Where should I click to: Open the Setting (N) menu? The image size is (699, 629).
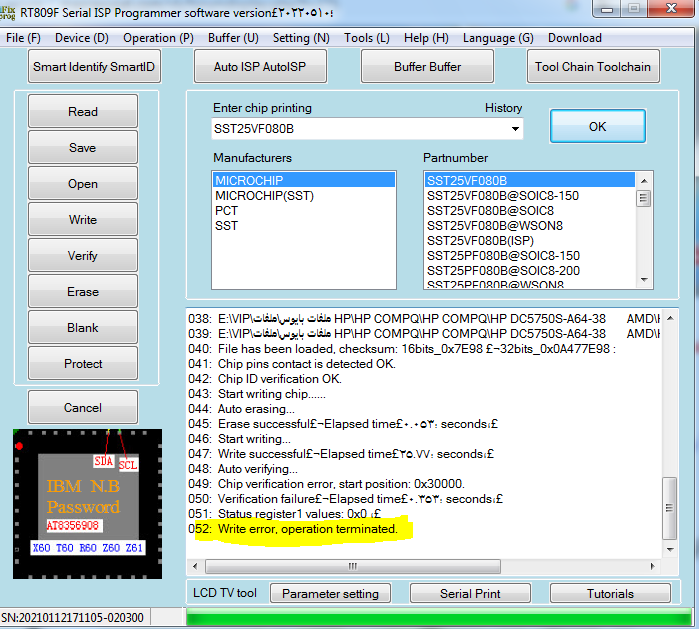click(301, 38)
